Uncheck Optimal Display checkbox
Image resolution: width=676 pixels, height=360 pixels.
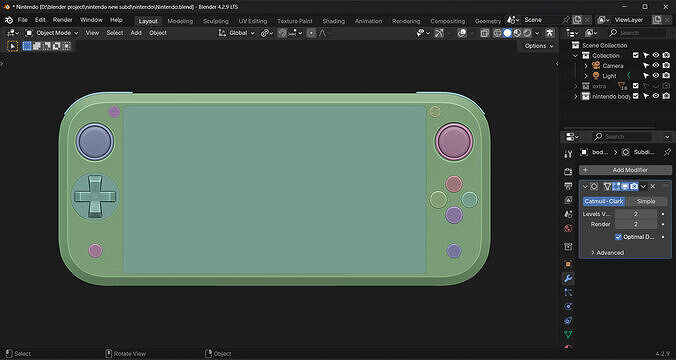(618, 237)
